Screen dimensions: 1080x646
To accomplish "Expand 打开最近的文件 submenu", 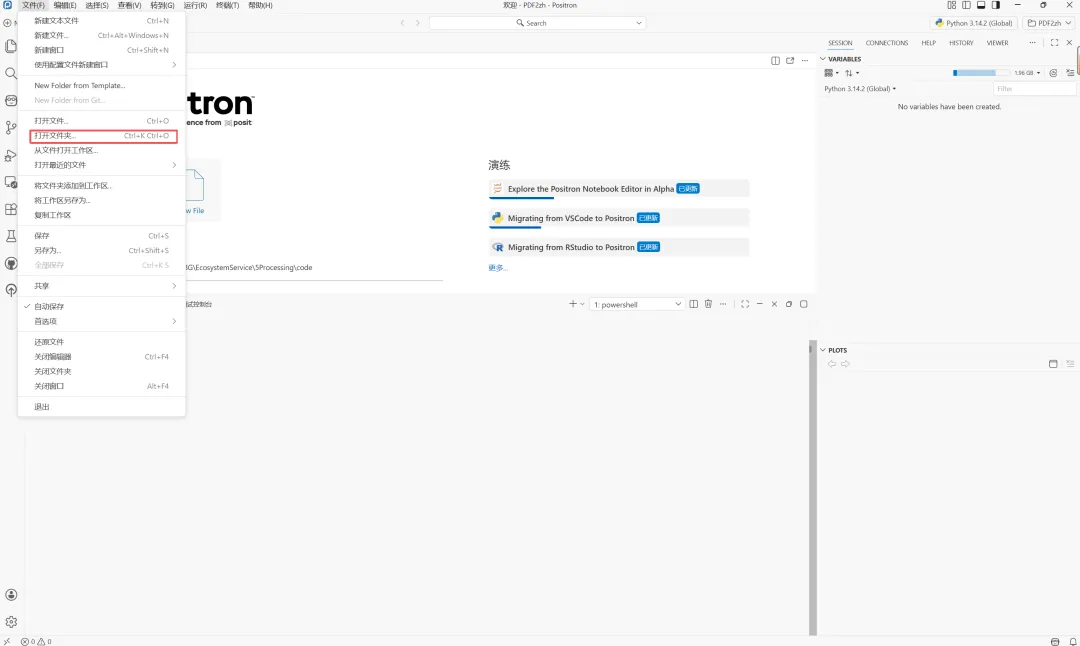I will (x=101, y=165).
